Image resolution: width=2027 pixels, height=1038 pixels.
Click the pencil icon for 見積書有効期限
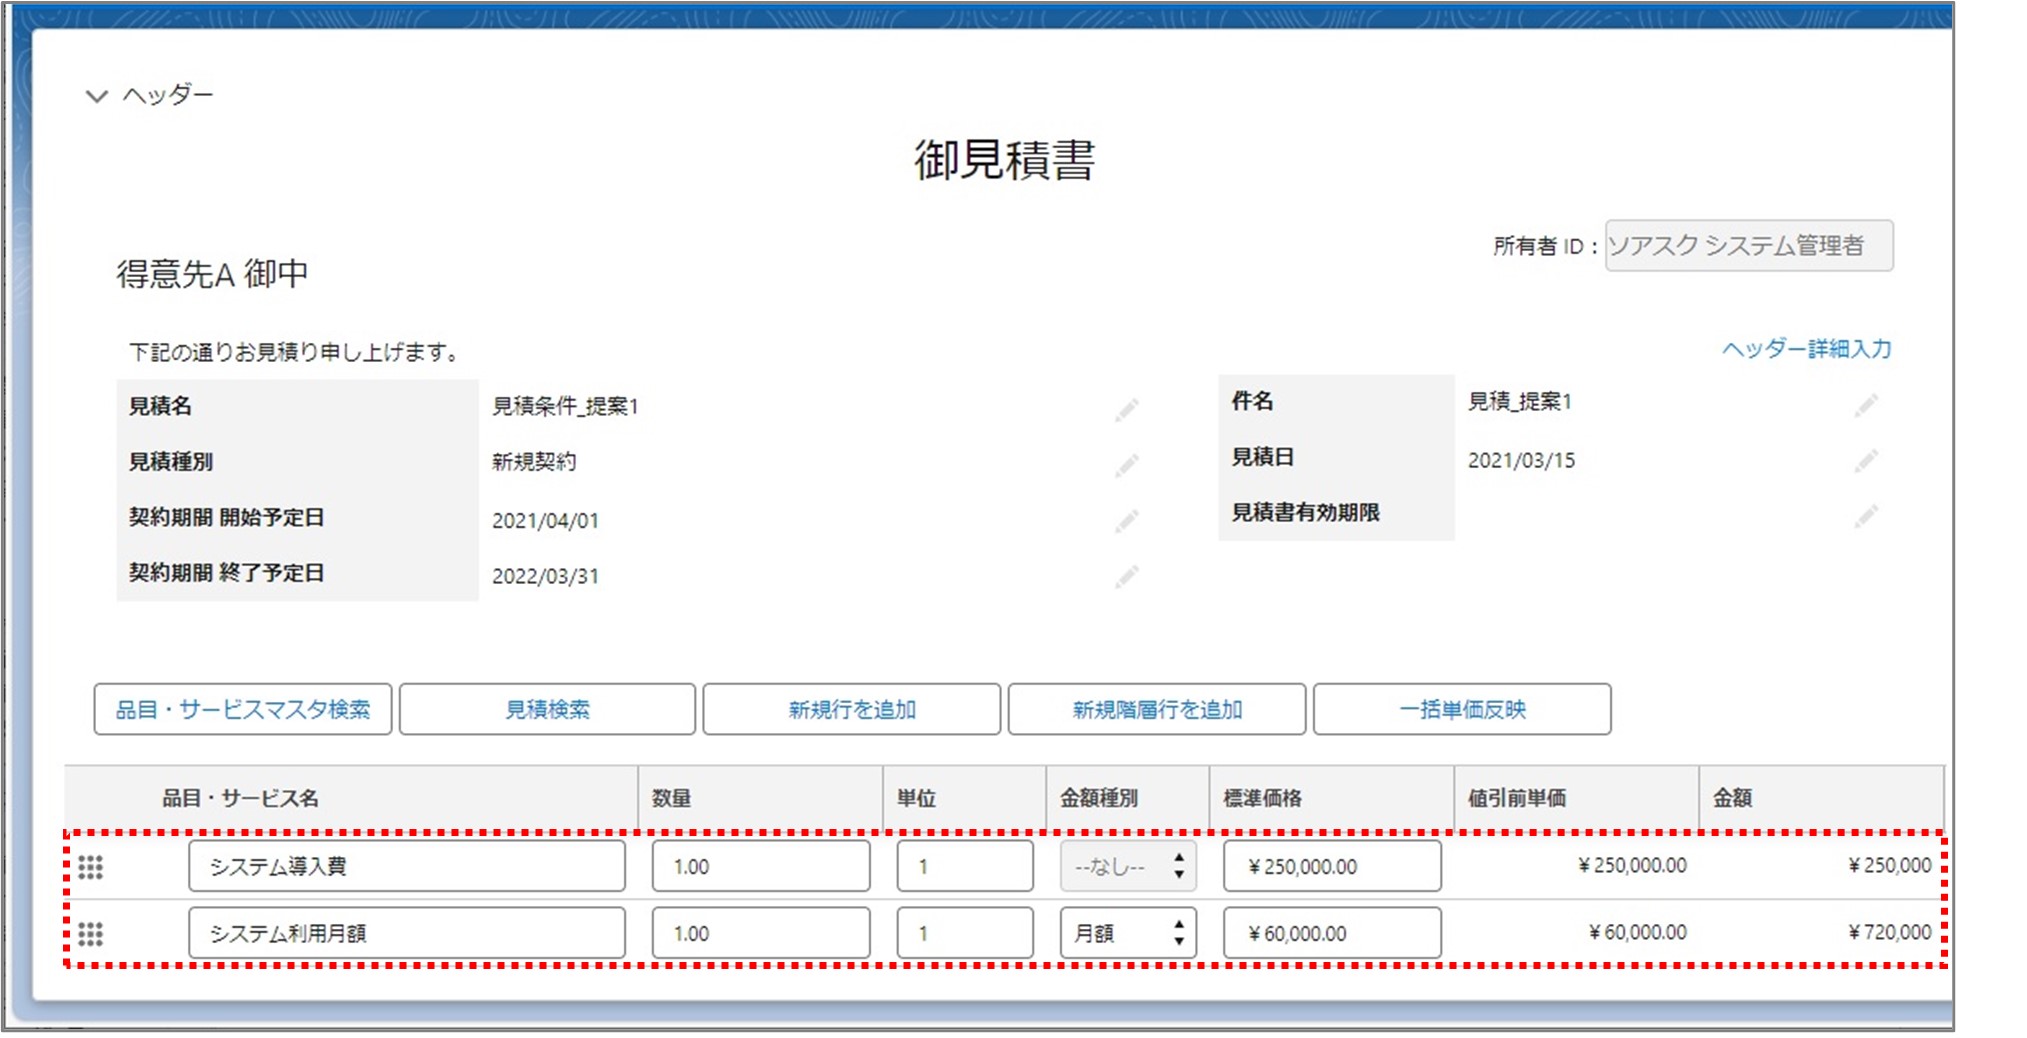point(1866,517)
